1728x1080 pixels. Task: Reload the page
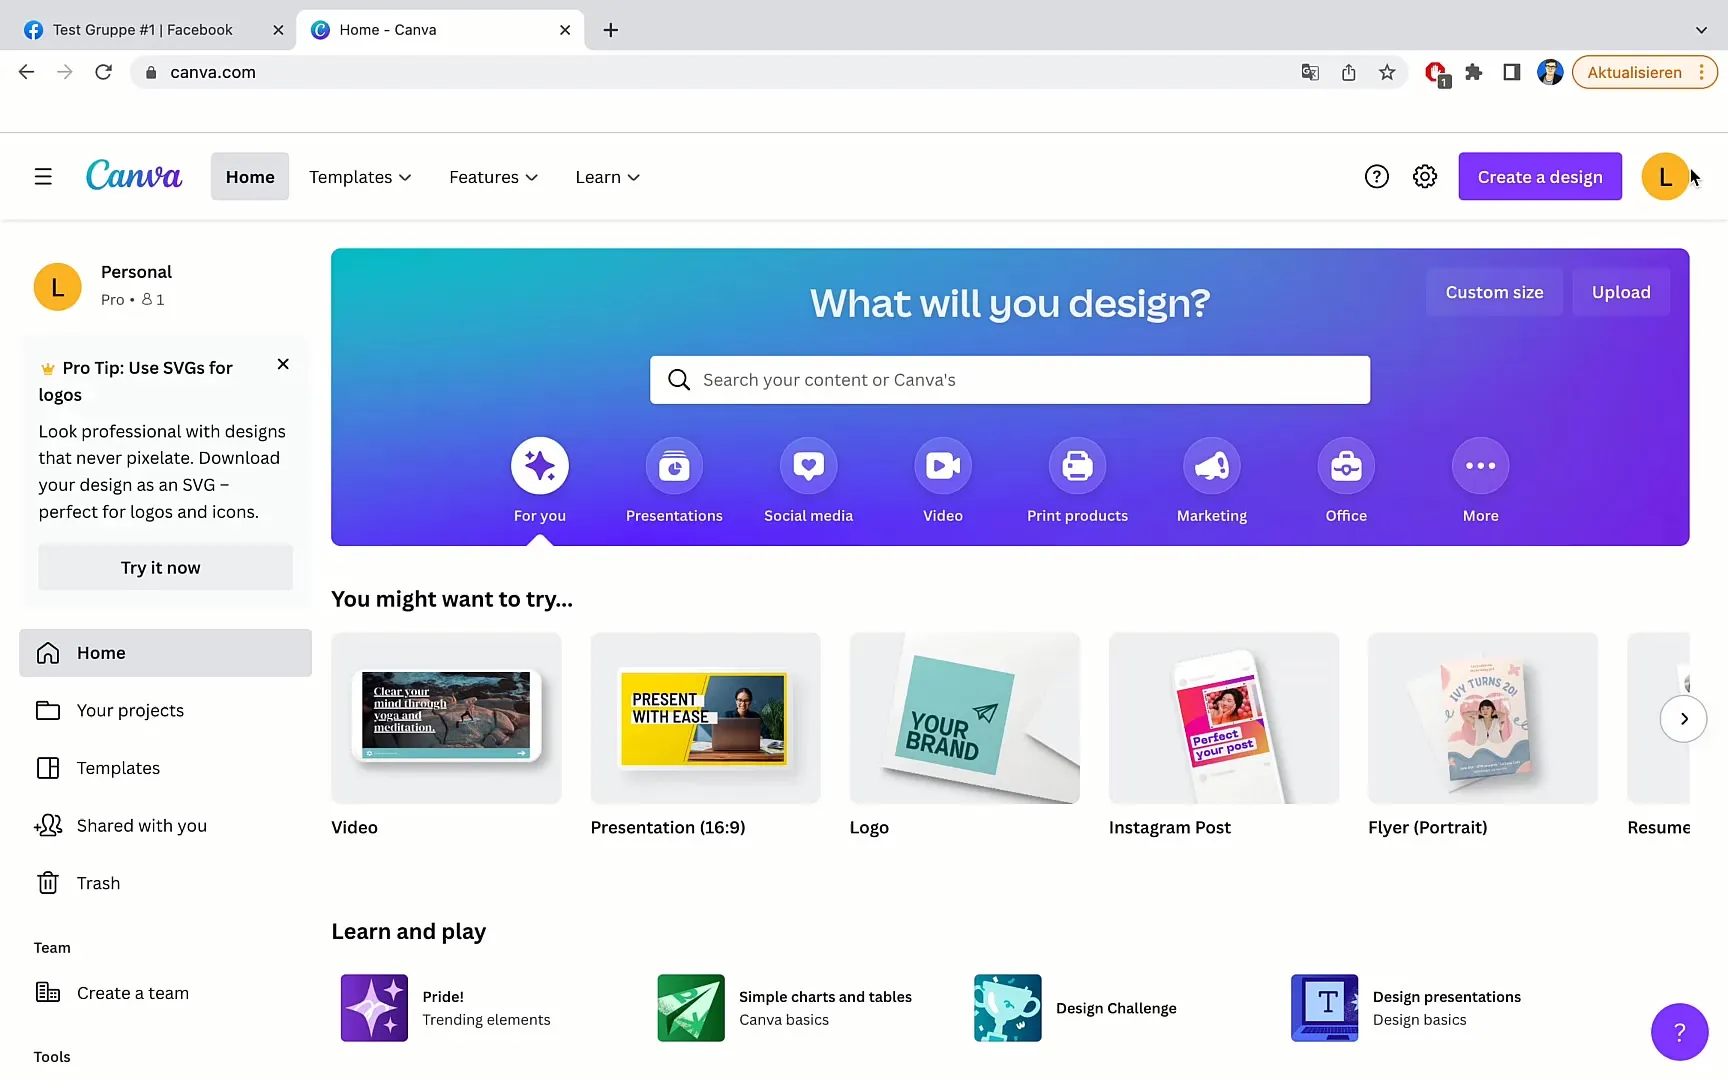click(x=103, y=72)
